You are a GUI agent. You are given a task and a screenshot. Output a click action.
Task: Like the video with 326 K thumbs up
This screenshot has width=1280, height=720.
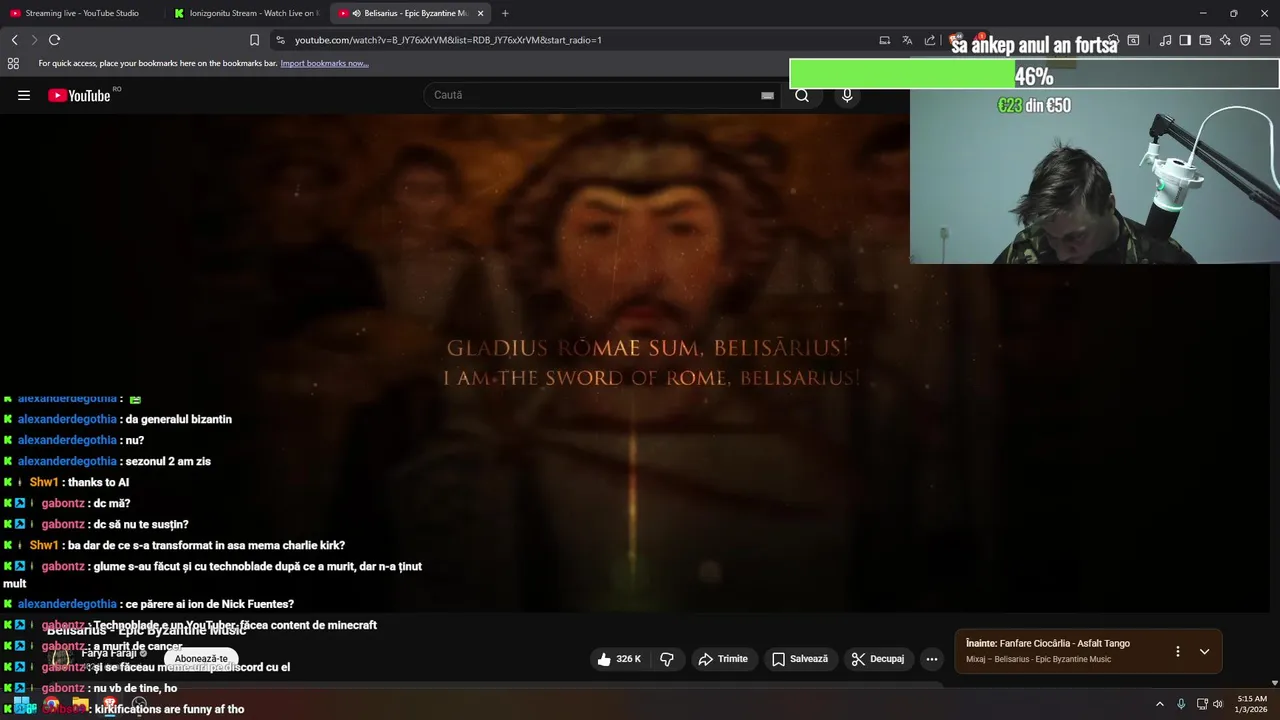[619, 659]
